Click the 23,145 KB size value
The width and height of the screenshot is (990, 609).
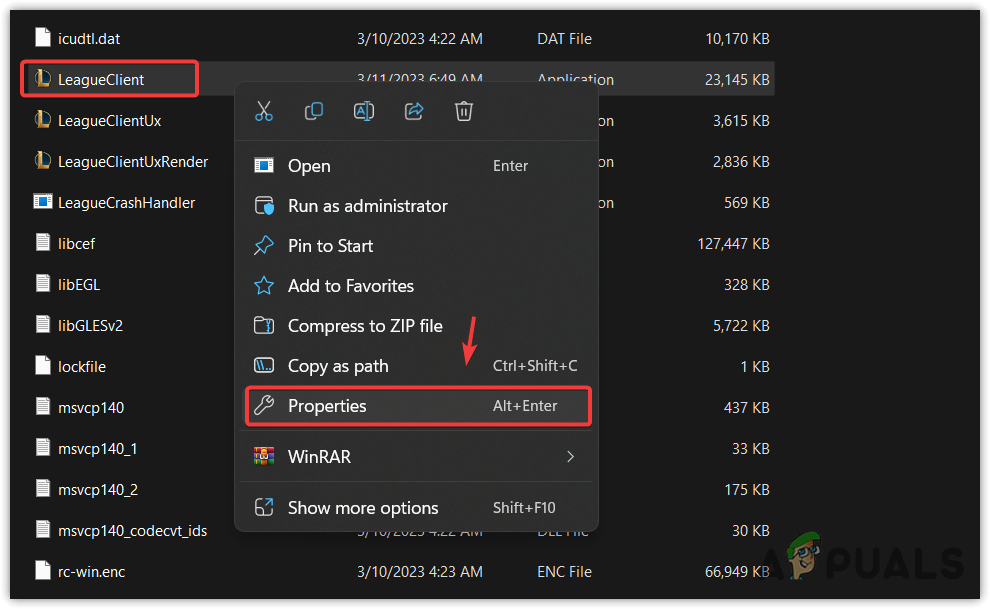pos(737,80)
